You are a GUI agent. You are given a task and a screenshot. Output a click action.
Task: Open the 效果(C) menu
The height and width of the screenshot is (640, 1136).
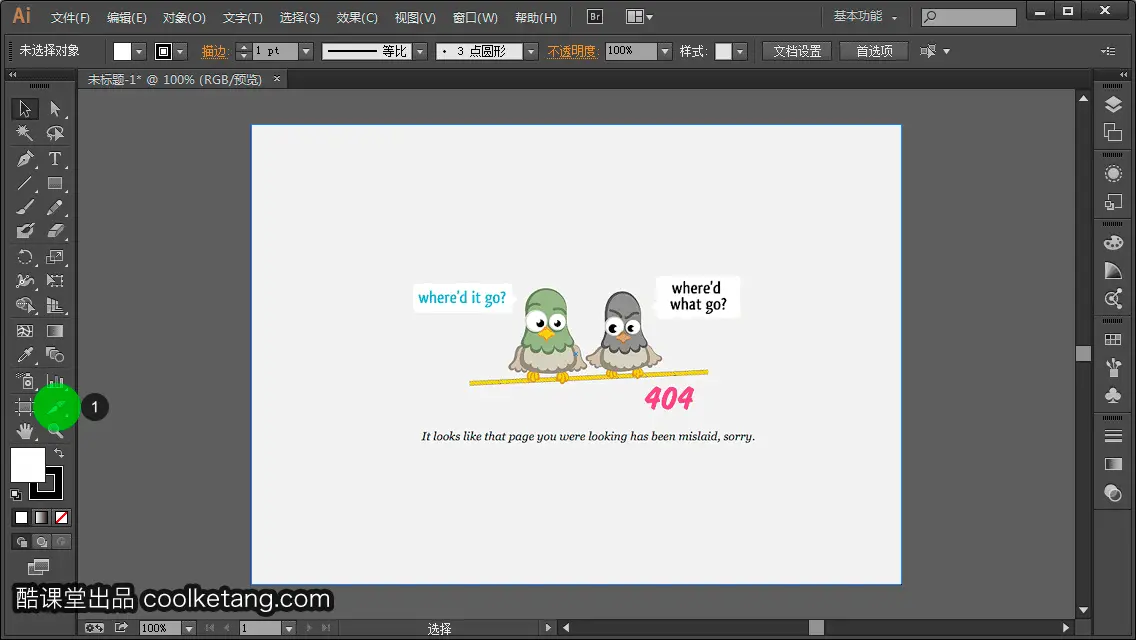[x=357, y=17]
